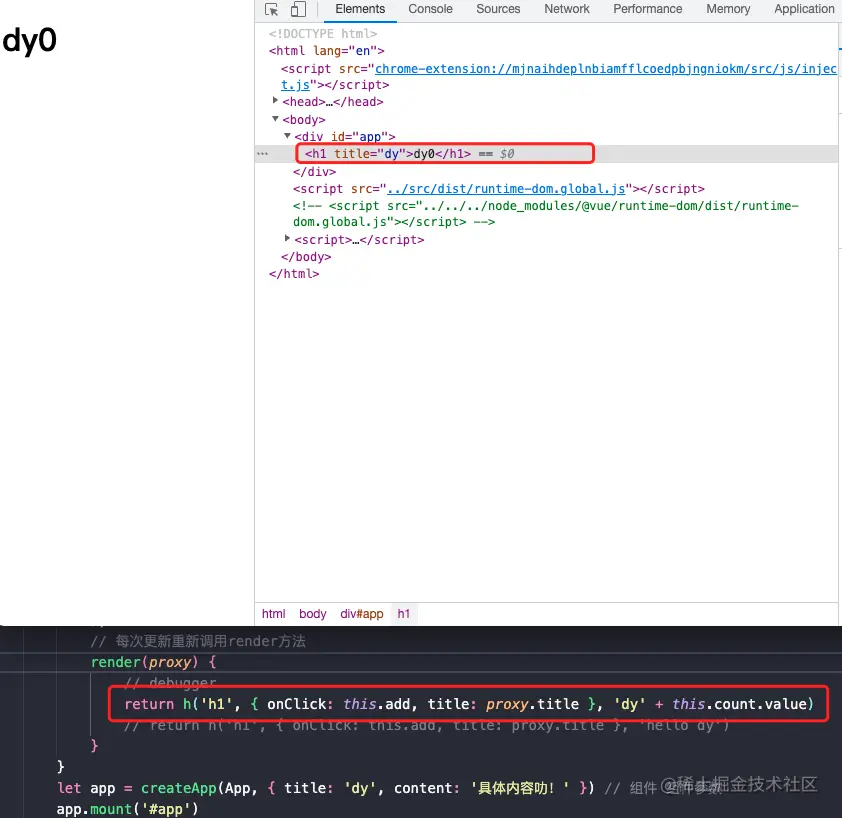The width and height of the screenshot is (842, 818).
Task: Collapse the div id="app" node
Action: [x=287, y=136]
